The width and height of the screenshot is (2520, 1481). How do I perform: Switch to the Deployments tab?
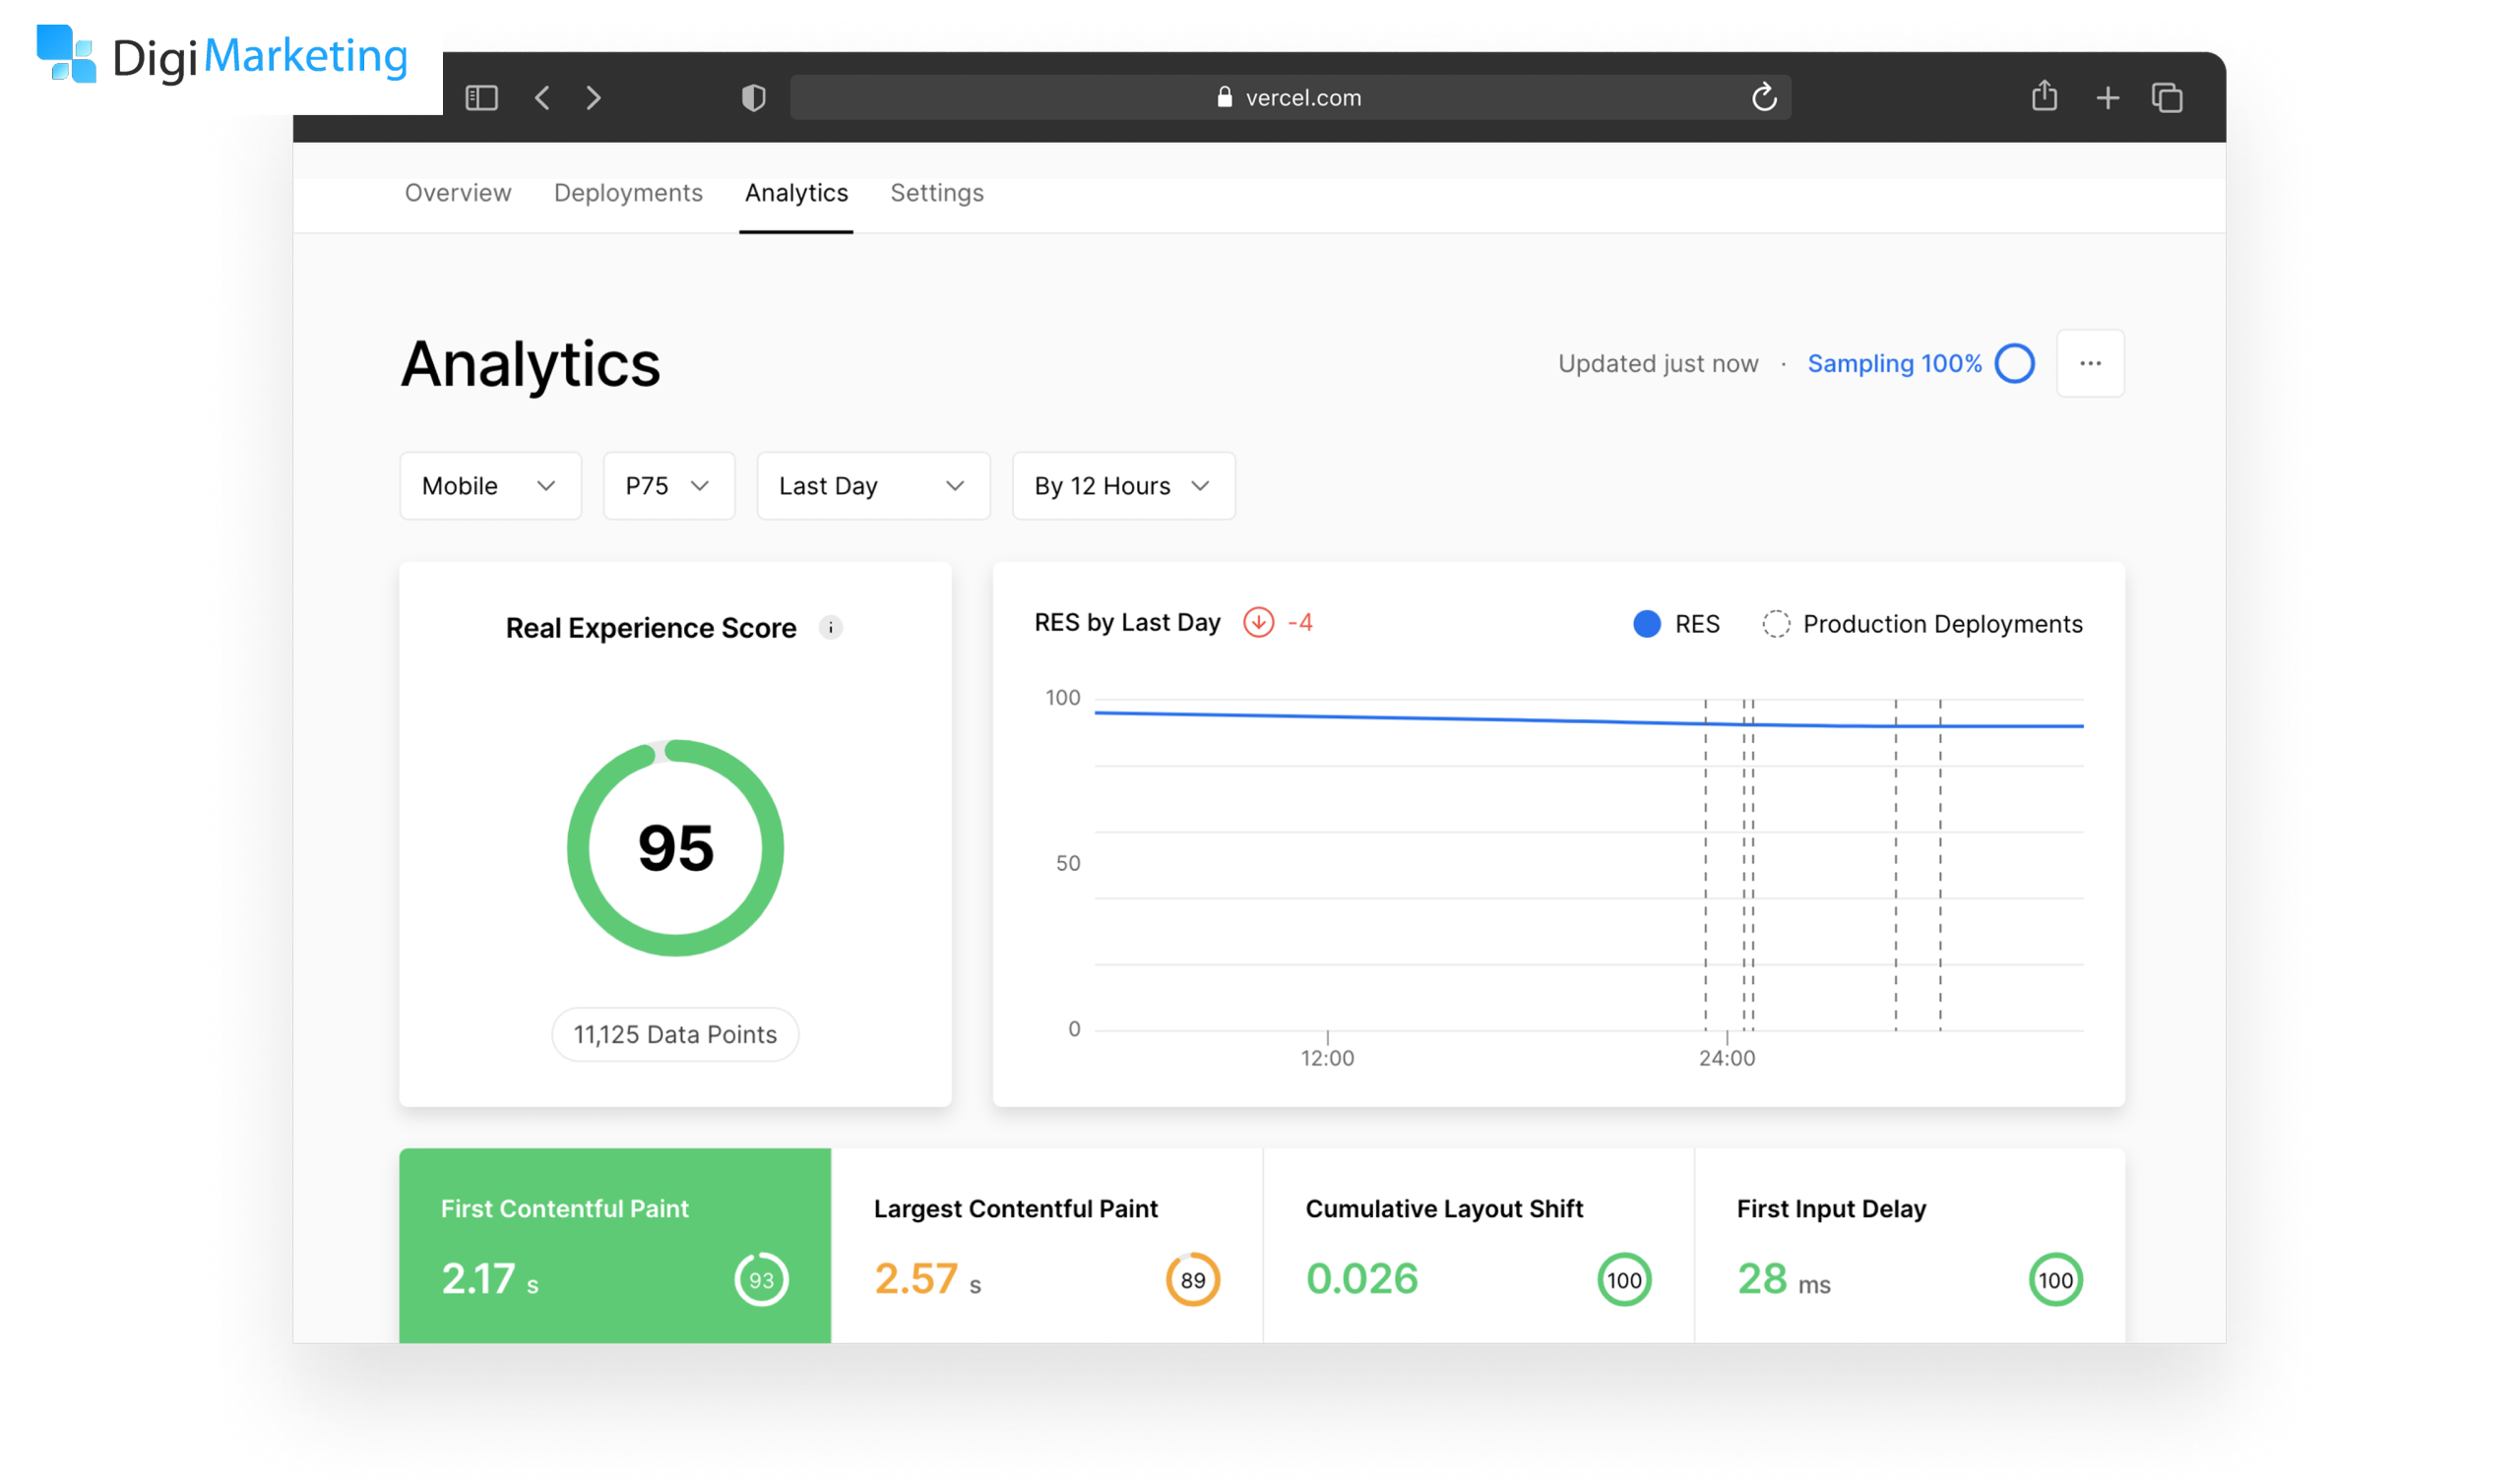pos(628,193)
